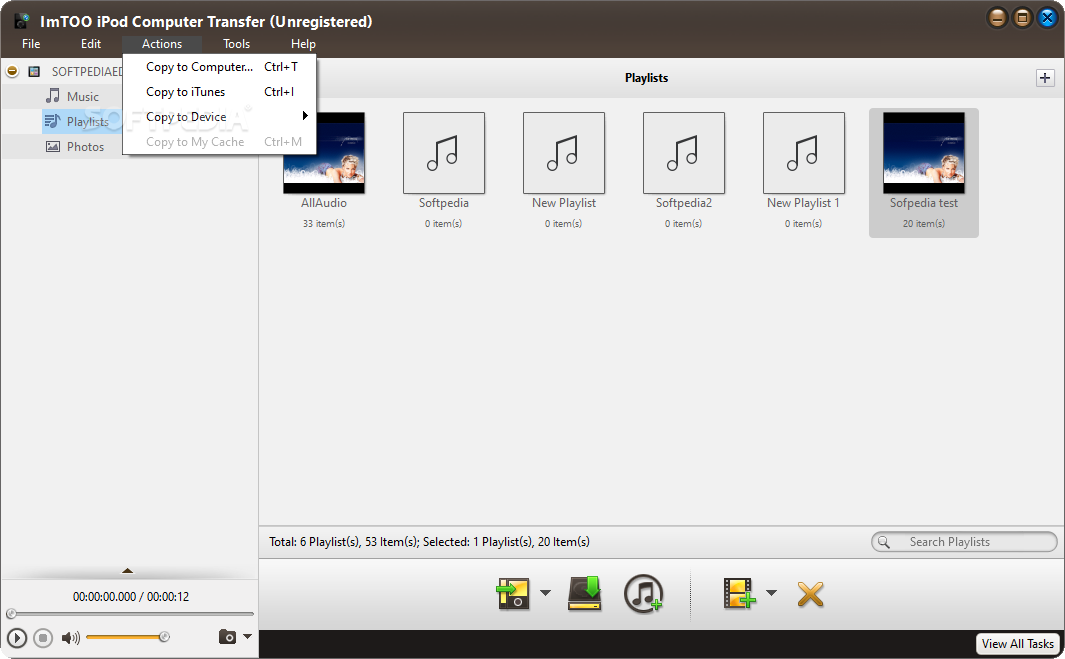Expand the player panel with up arrow
The image size is (1065, 659).
pos(127,571)
